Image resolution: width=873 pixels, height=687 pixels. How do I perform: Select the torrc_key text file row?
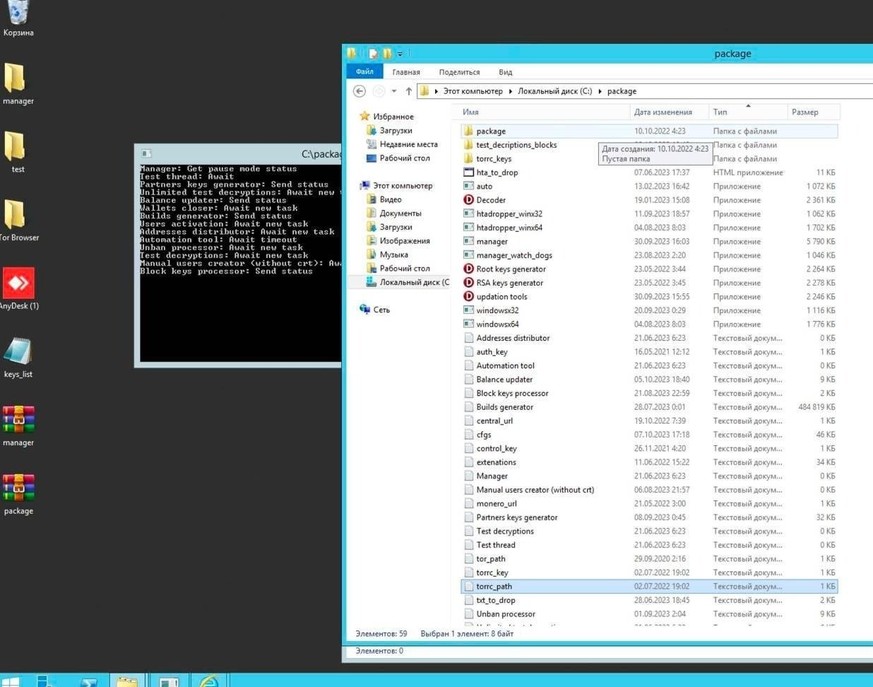[x=492, y=573]
